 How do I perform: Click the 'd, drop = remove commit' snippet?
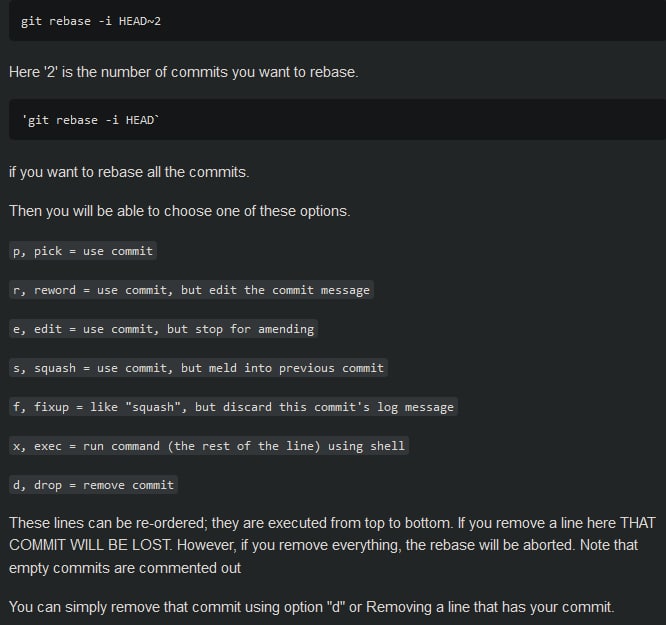[93, 485]
